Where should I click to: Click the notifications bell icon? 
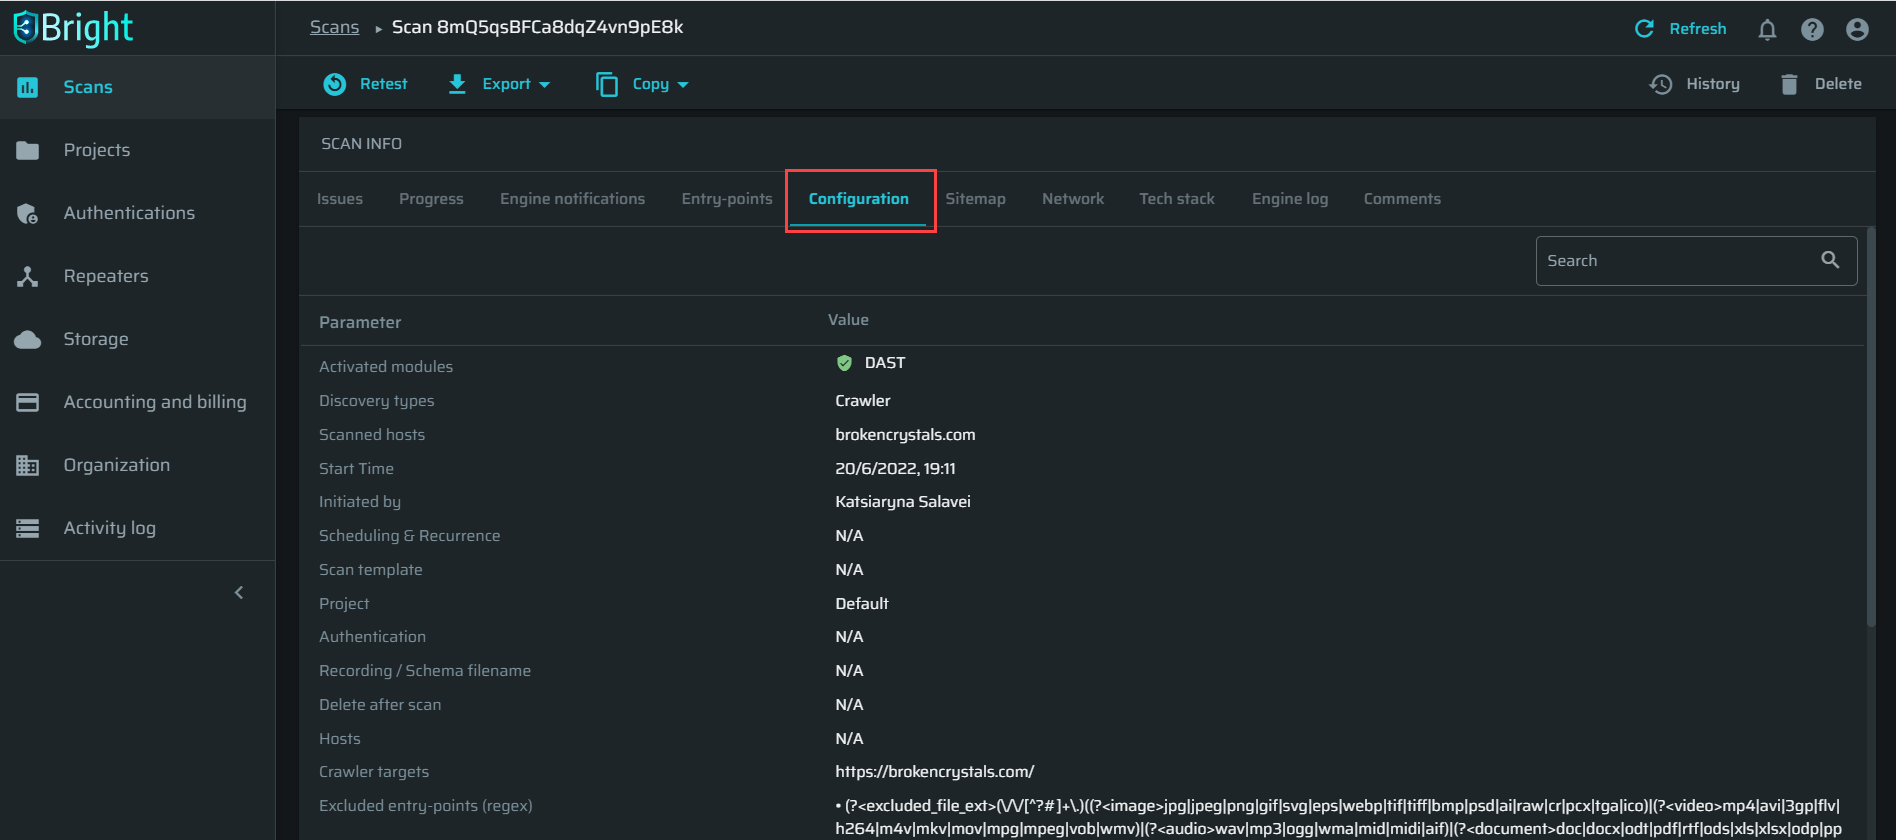[1767, 30]
